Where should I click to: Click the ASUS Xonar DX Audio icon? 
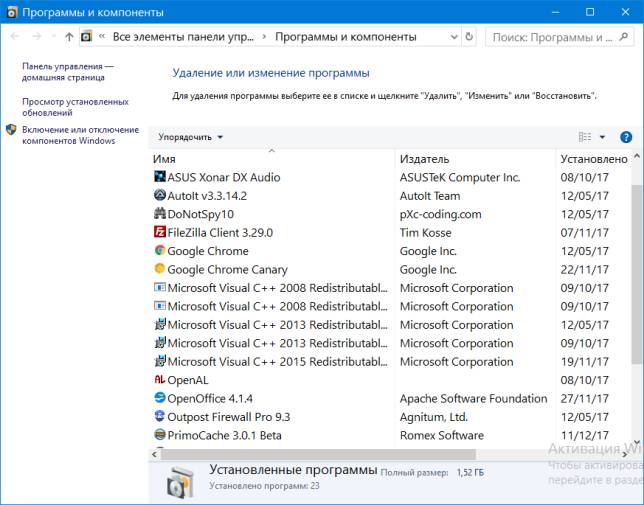point(159,177)
